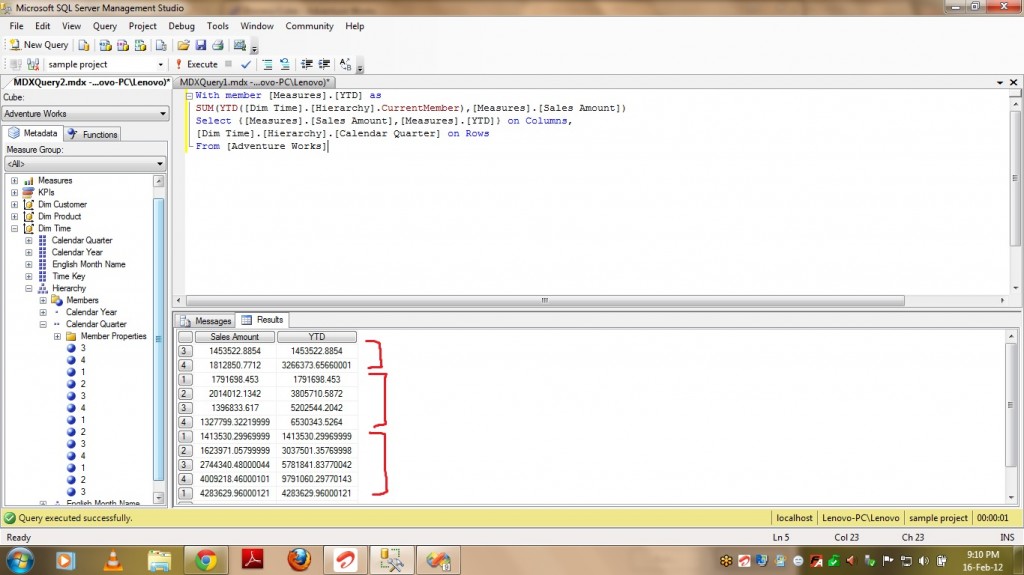The image size is (1024, 575).
Task: Open the Measure Group dropdown
Action: click(x=160, y=164)
